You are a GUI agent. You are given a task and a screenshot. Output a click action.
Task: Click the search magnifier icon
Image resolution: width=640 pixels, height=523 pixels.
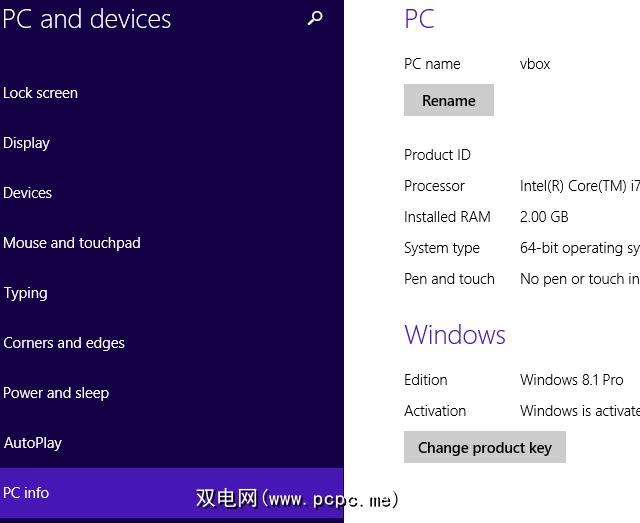click(315, 18)
